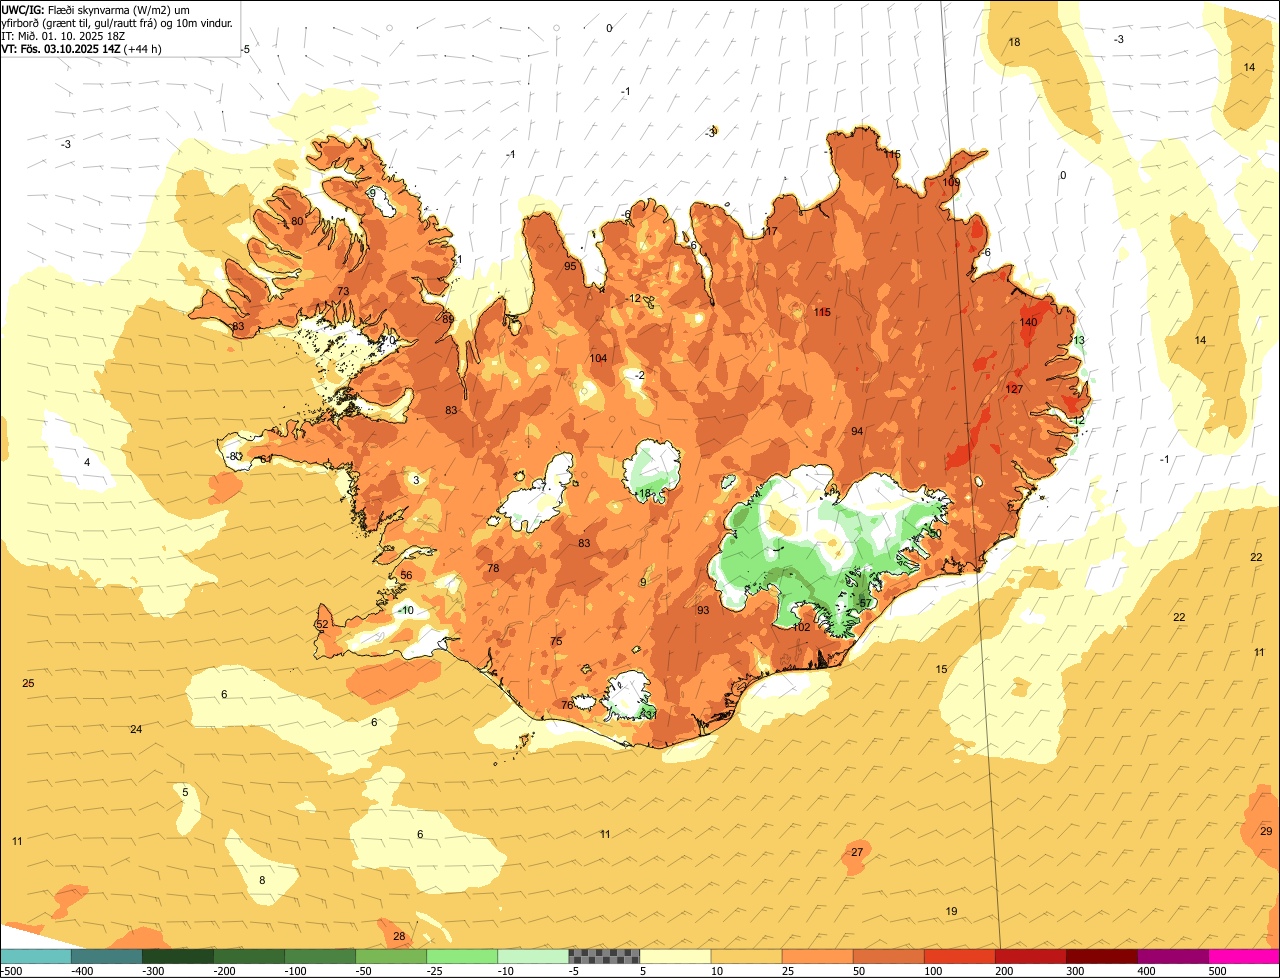Click the 73 value on the map

(343, 291)
